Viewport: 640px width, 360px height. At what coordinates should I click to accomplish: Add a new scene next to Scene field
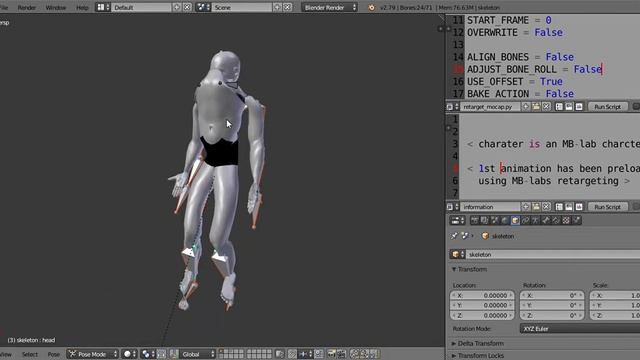pos(277,7)
